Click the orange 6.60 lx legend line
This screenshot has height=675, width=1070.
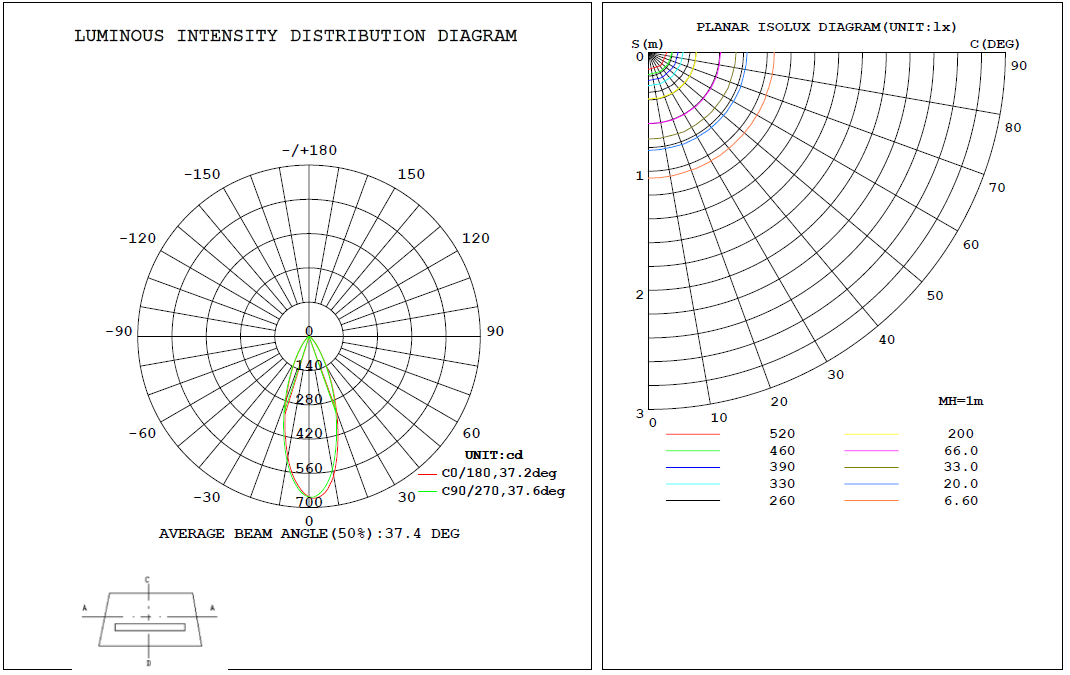click(x=871, y=501)
